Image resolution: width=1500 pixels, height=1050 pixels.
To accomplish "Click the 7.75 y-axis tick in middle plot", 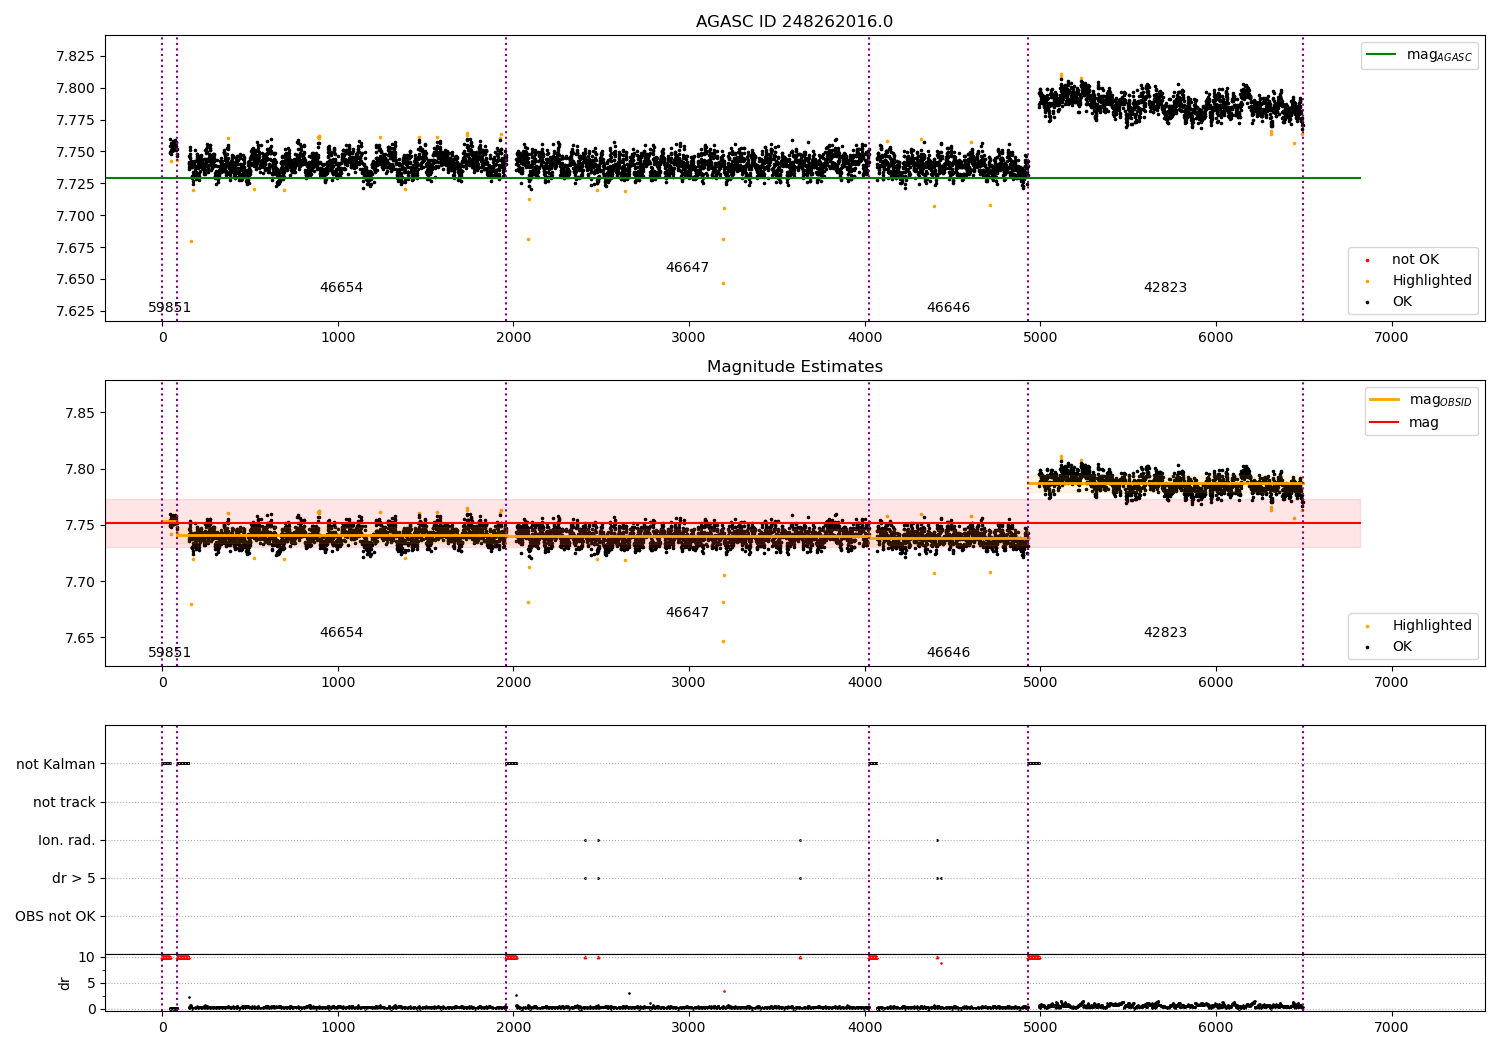I will coord(80,526).
